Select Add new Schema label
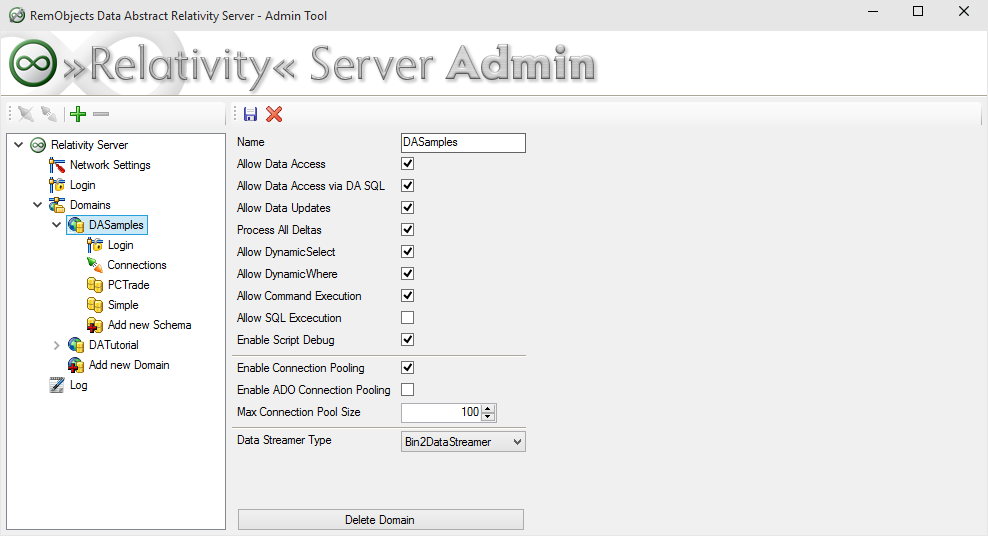Viewport: 988px width, 536px height. coord(149,325)
